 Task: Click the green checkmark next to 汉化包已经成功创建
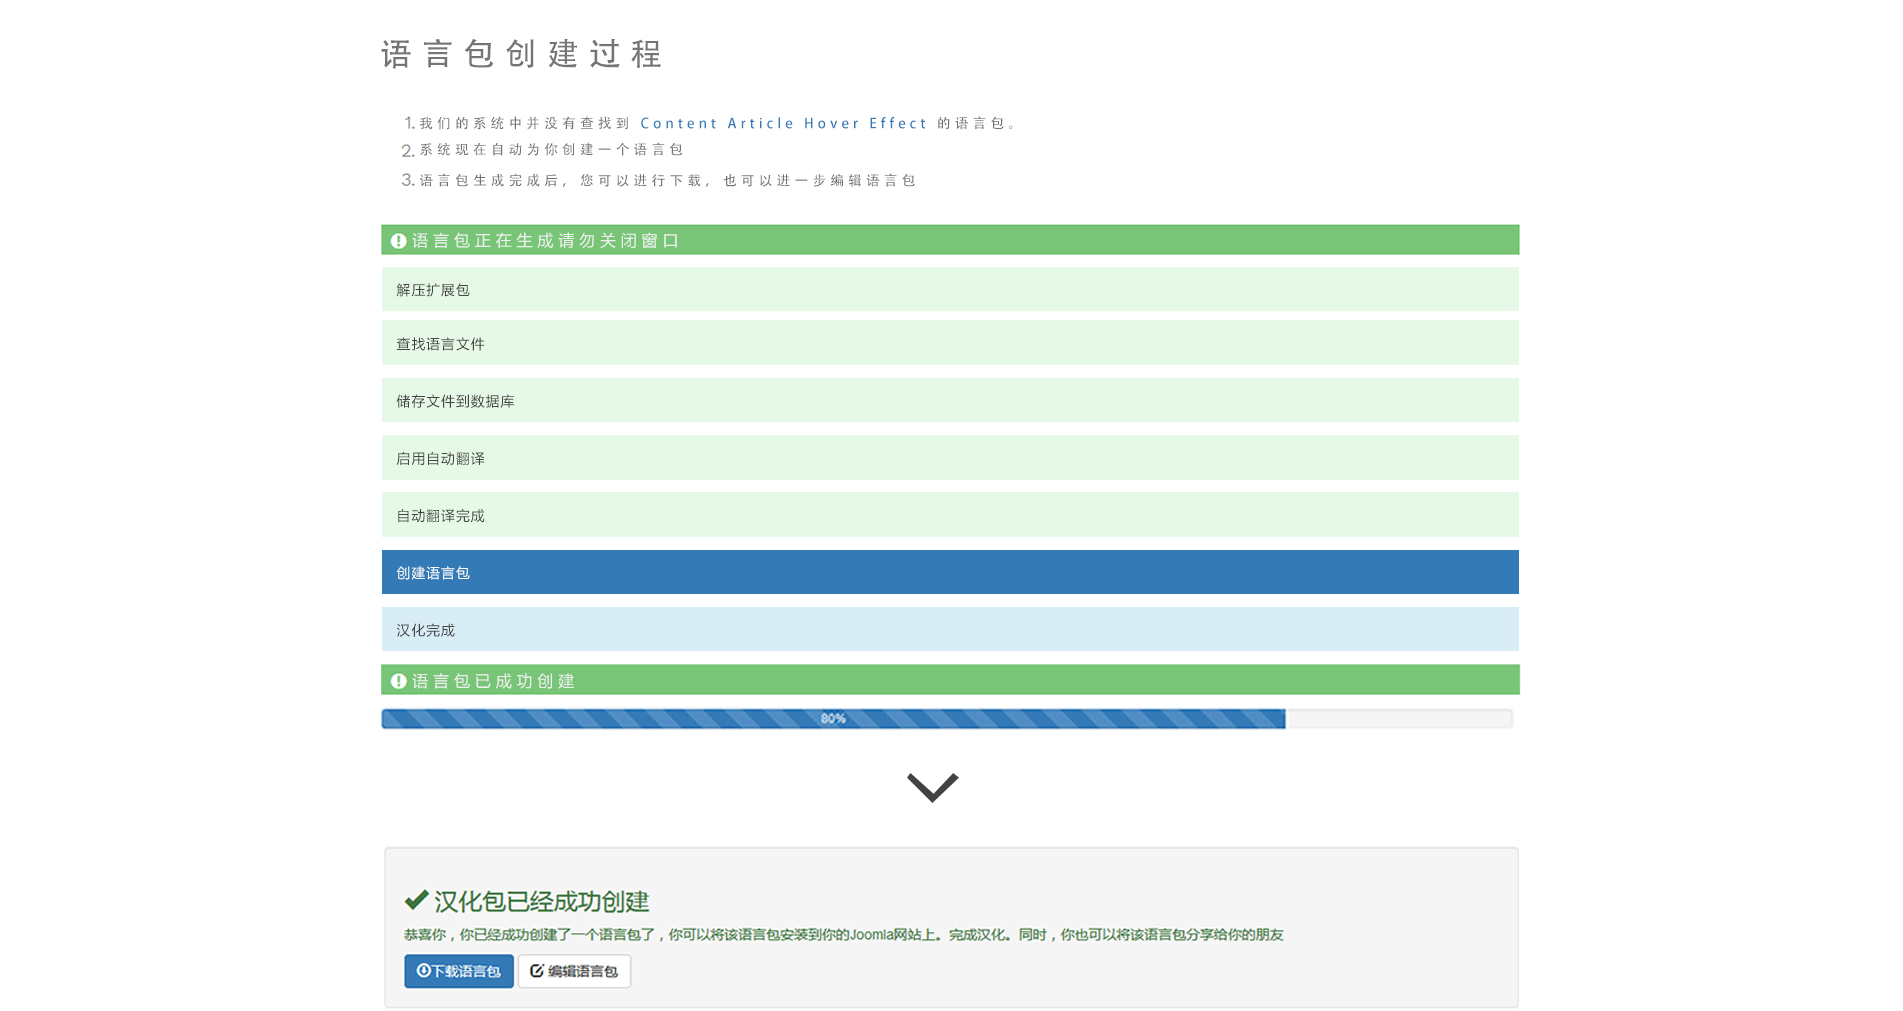pyautogui.click(x=416, y=900)
